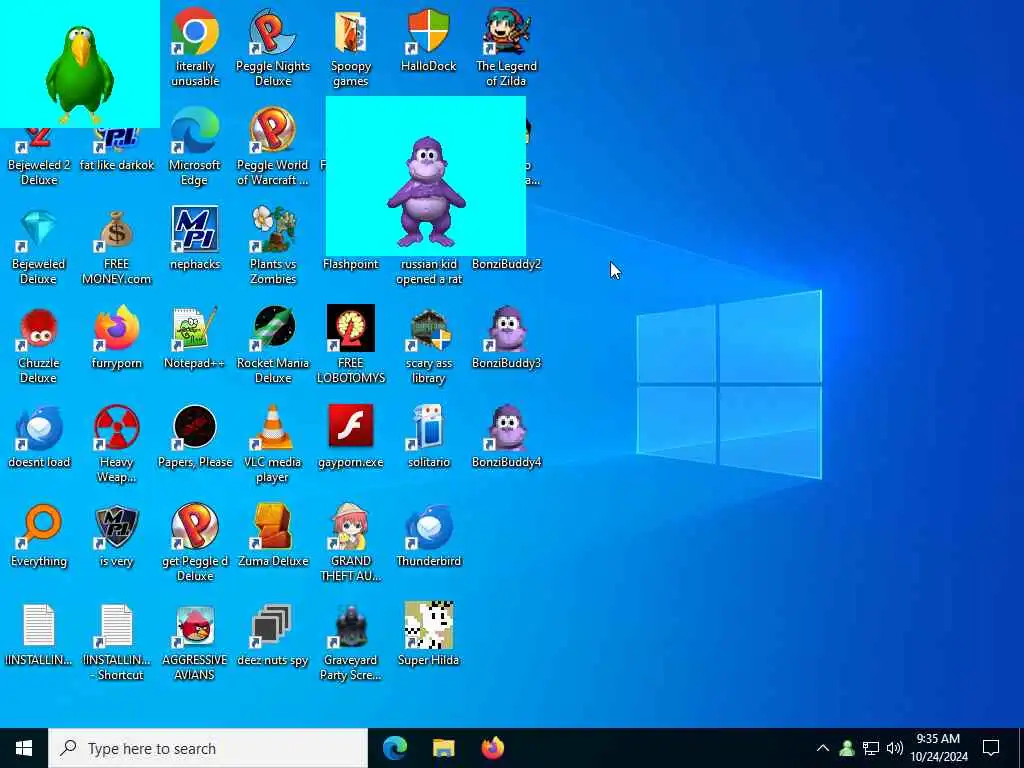Click the purple Bonzi gorilla character
This screenshot has height=768, width=1024.
click(x=427, y=192)
